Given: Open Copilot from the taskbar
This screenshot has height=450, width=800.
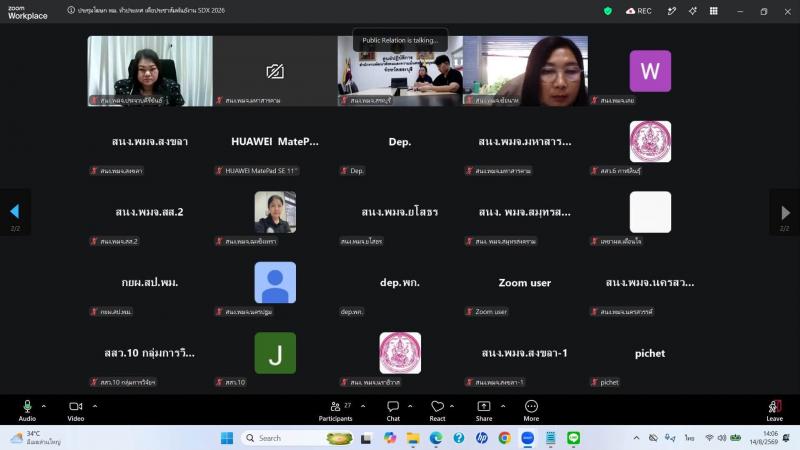Looking at the screenshot, I should click(390, 438).
